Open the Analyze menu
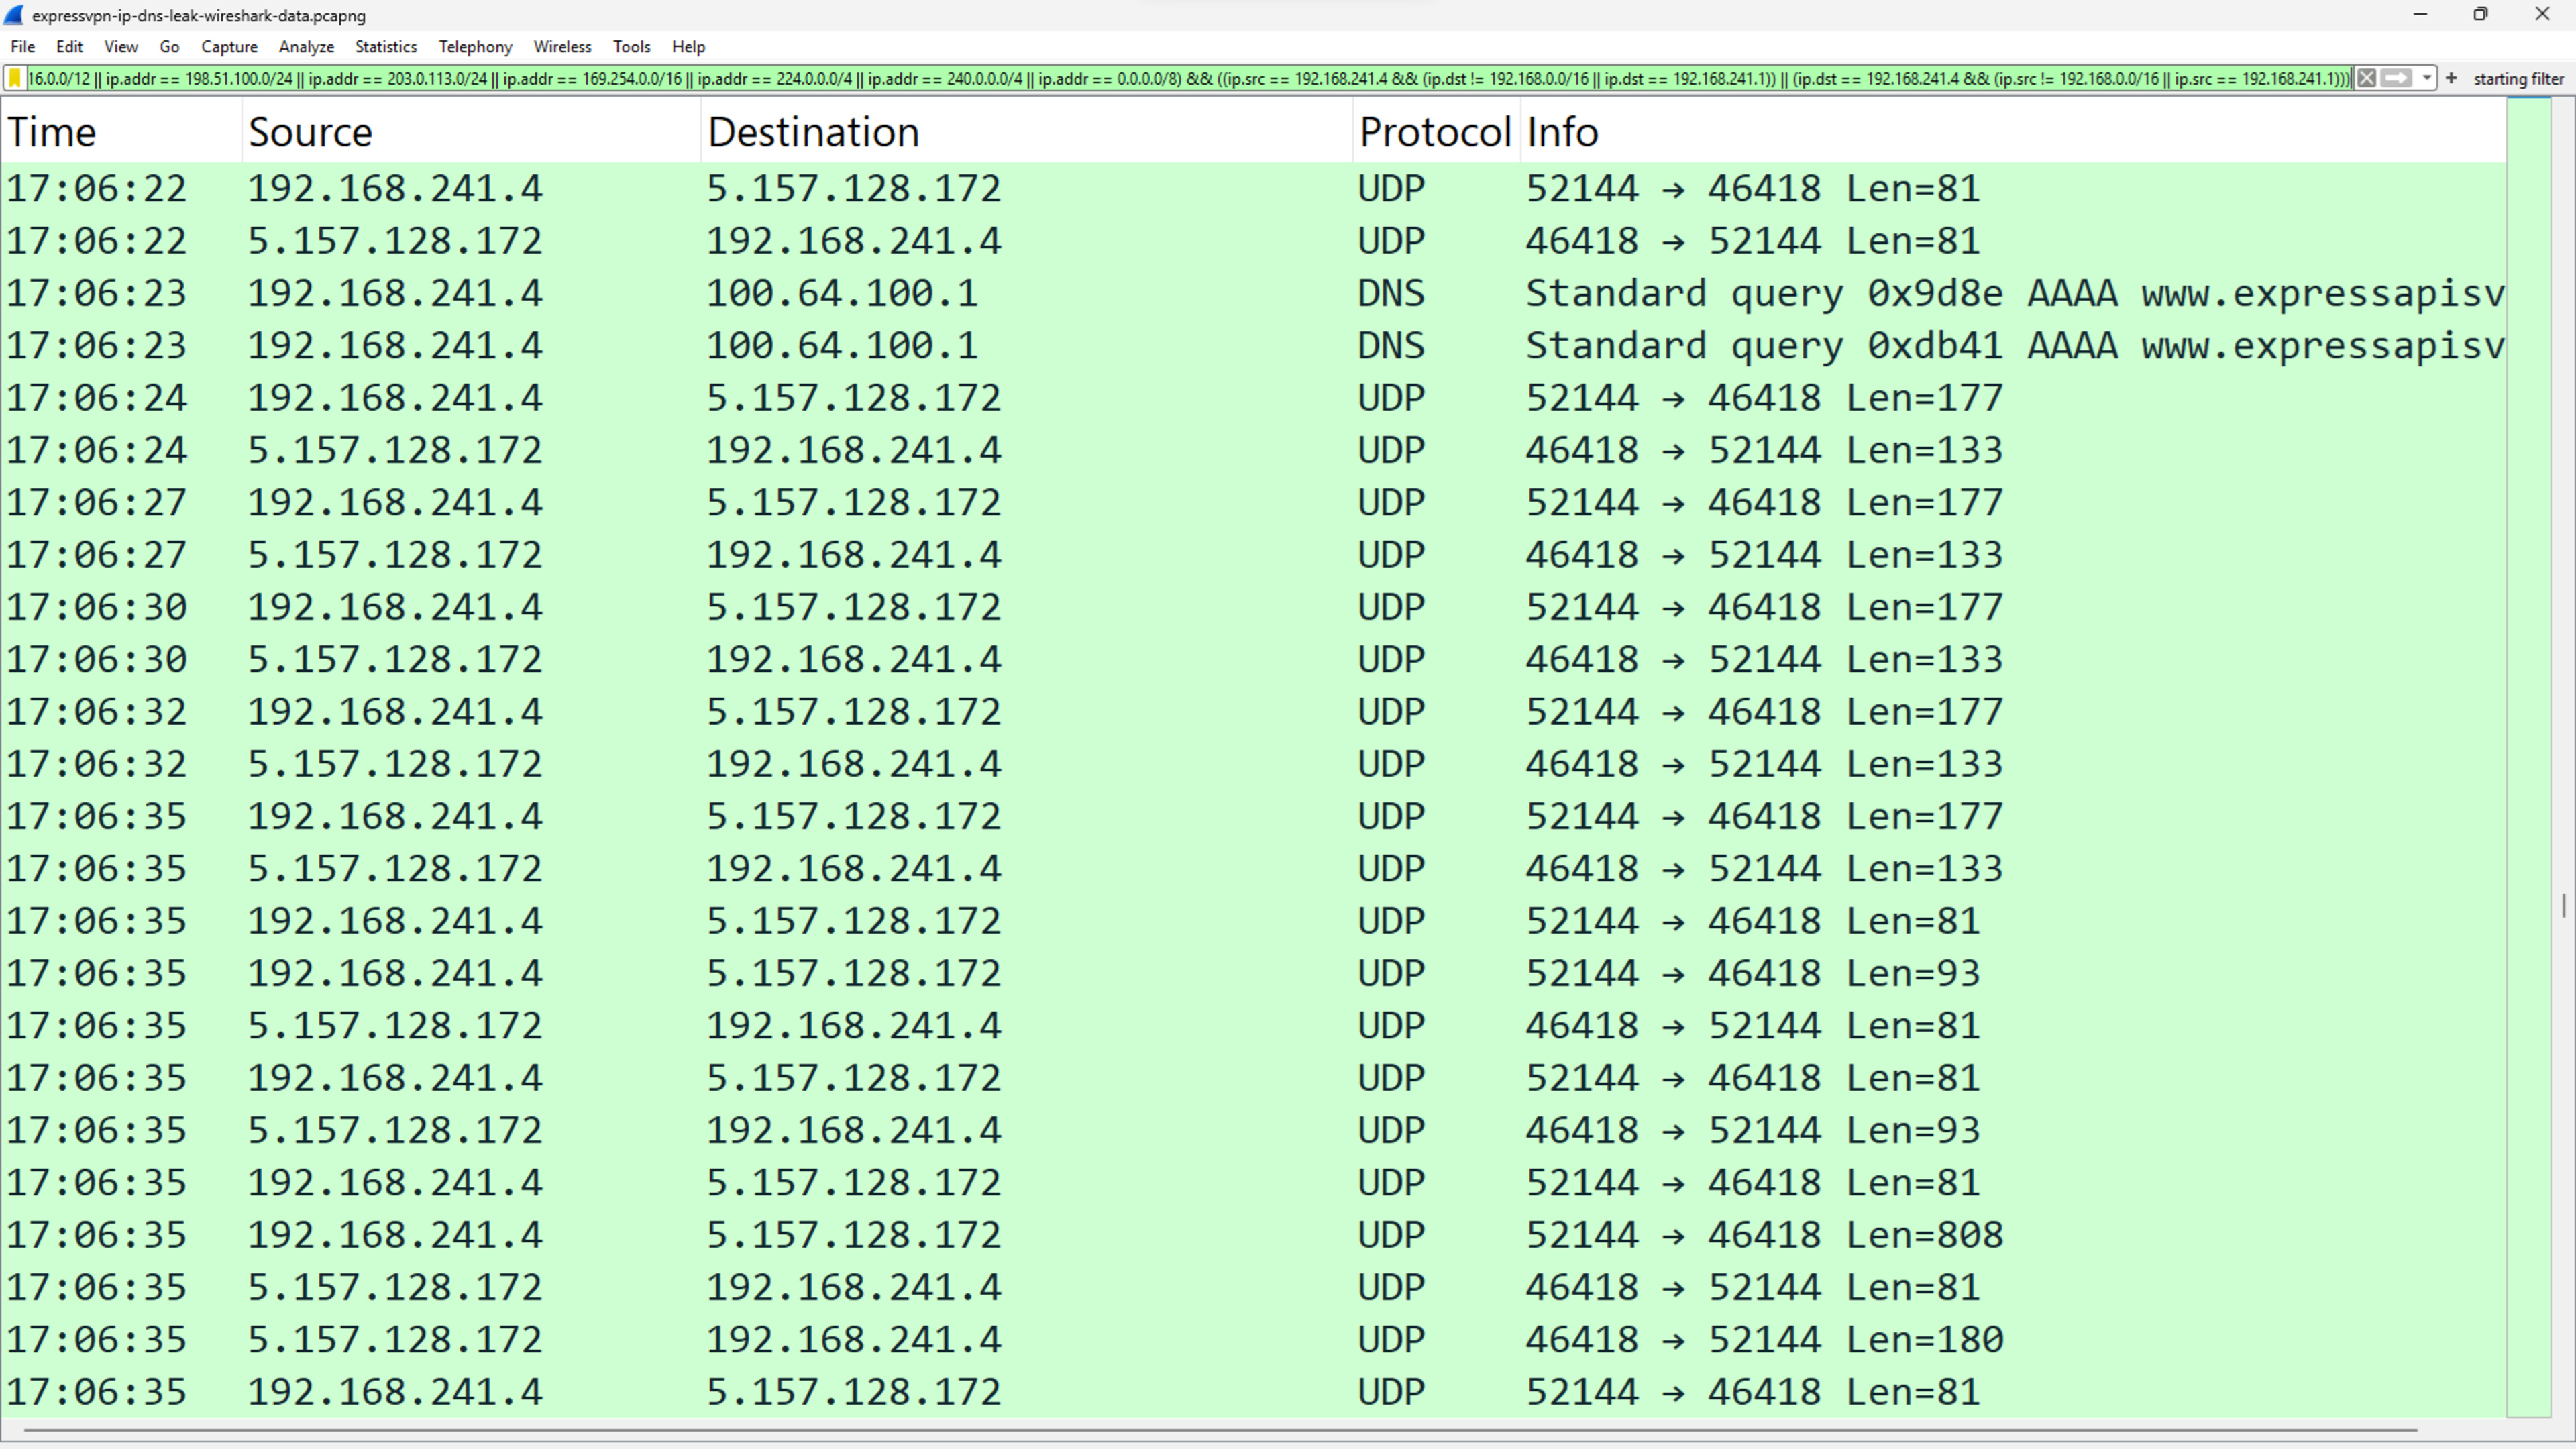The height and width of the screenshot is (1449, 2576). pos(306,46)
